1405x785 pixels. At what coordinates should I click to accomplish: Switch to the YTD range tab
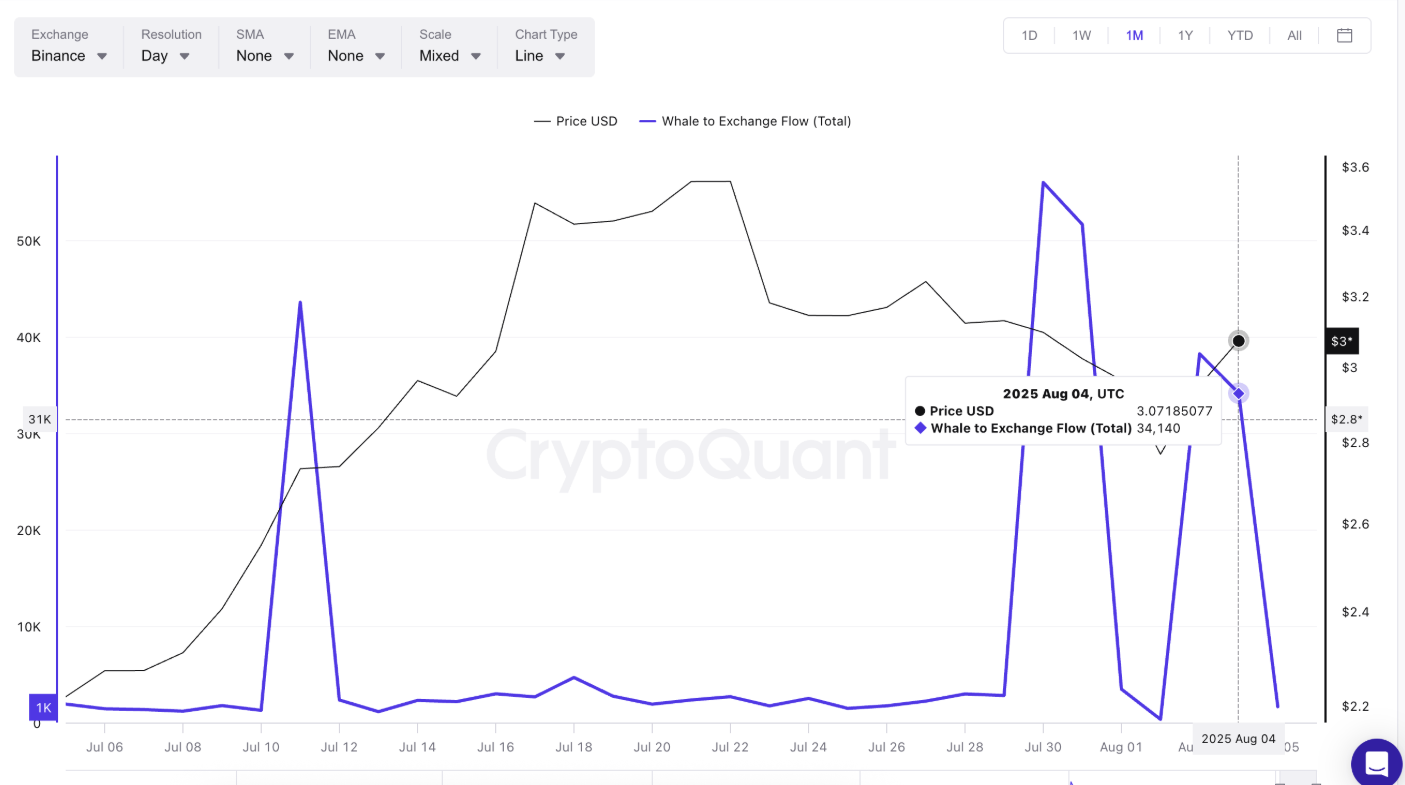1240,36
